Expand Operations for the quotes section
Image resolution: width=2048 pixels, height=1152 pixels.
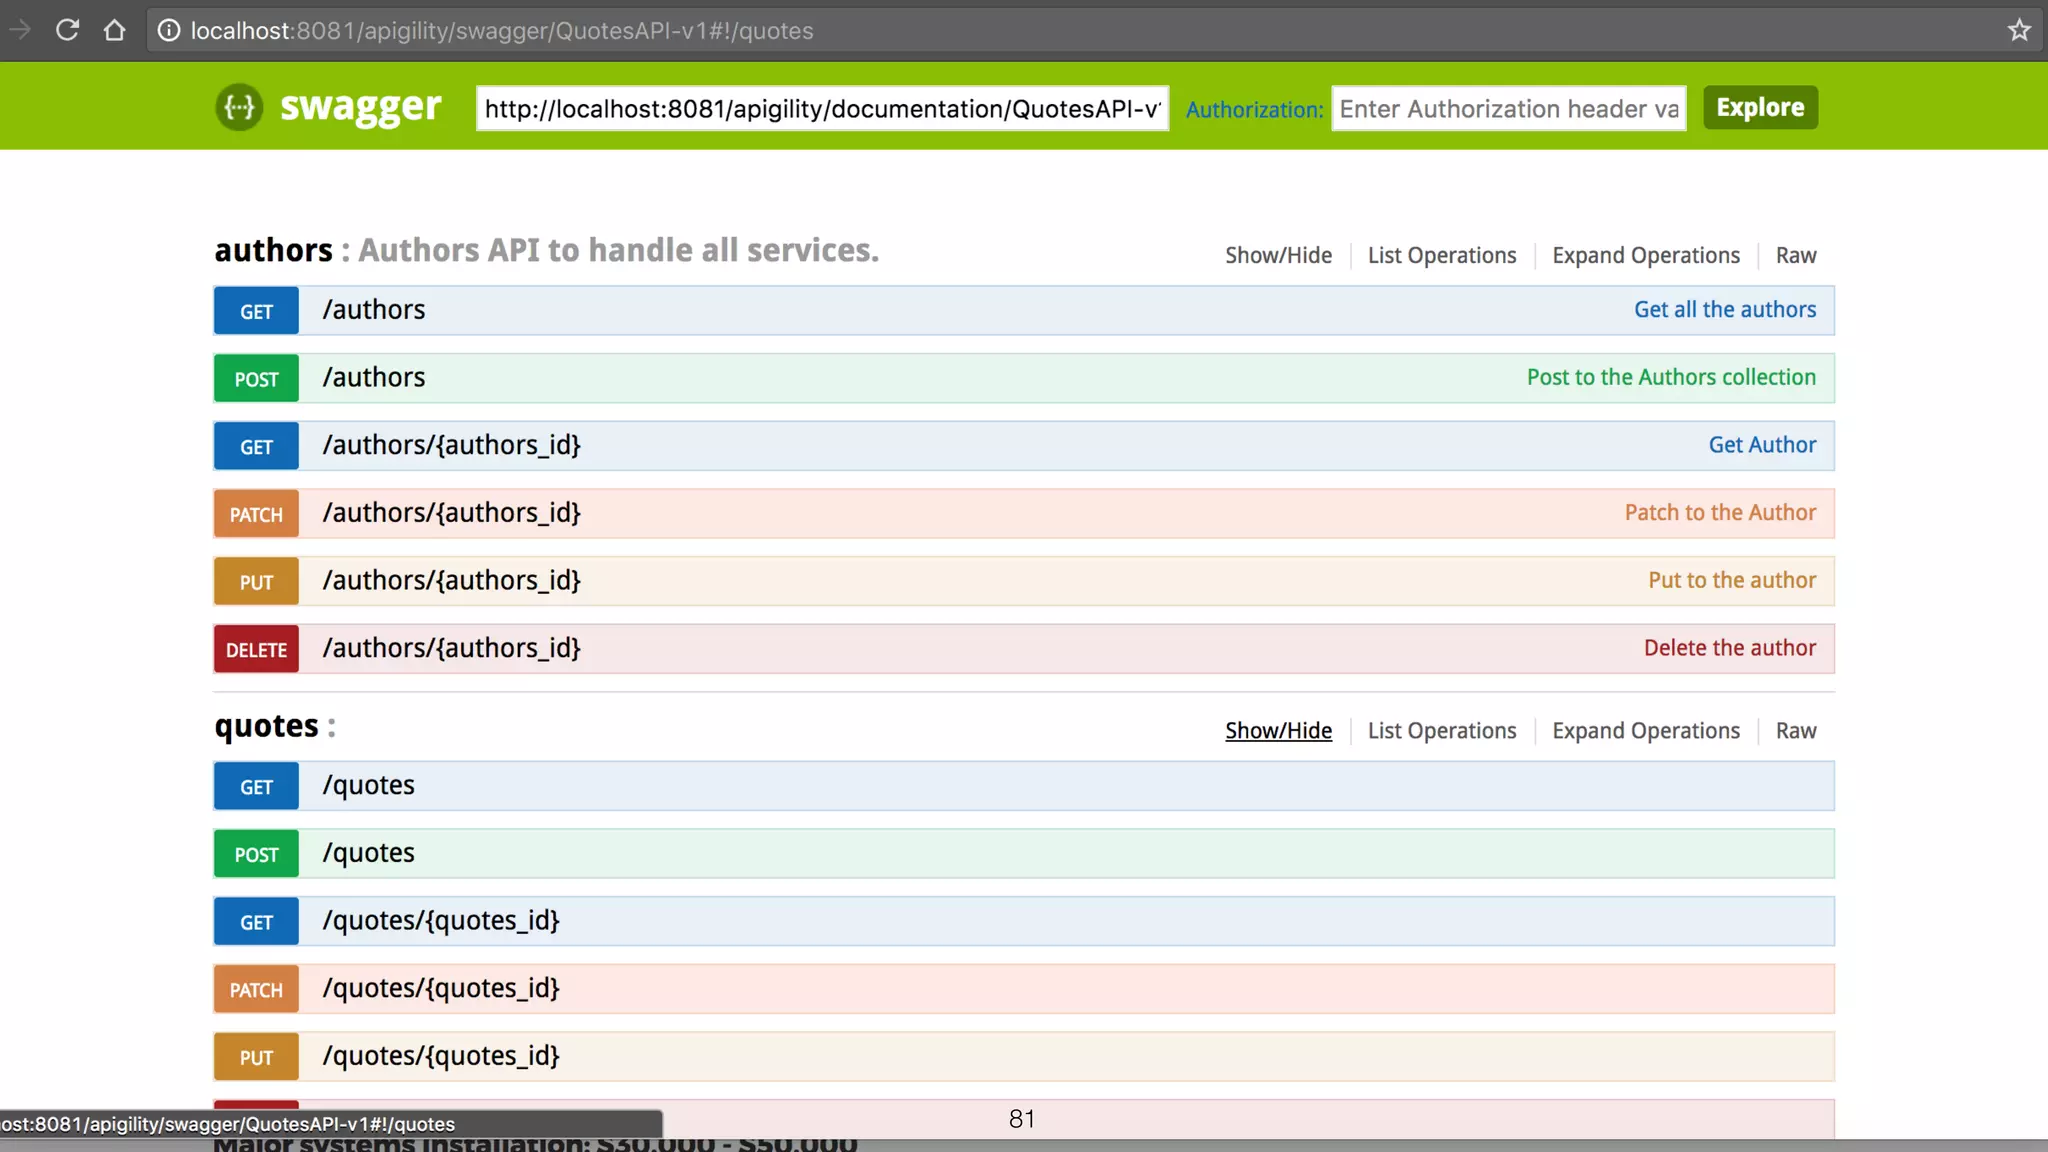[x=1645, y=731]
